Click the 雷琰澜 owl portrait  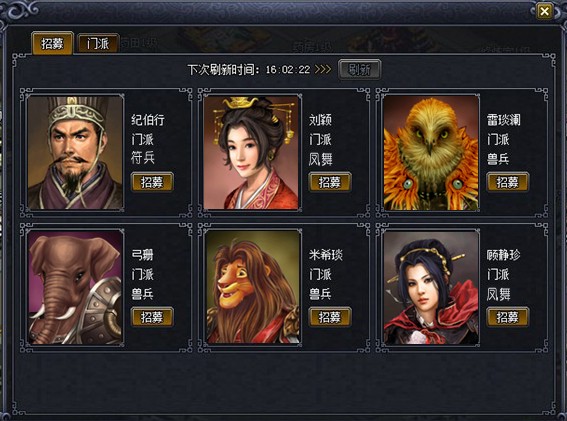[431, 153]
